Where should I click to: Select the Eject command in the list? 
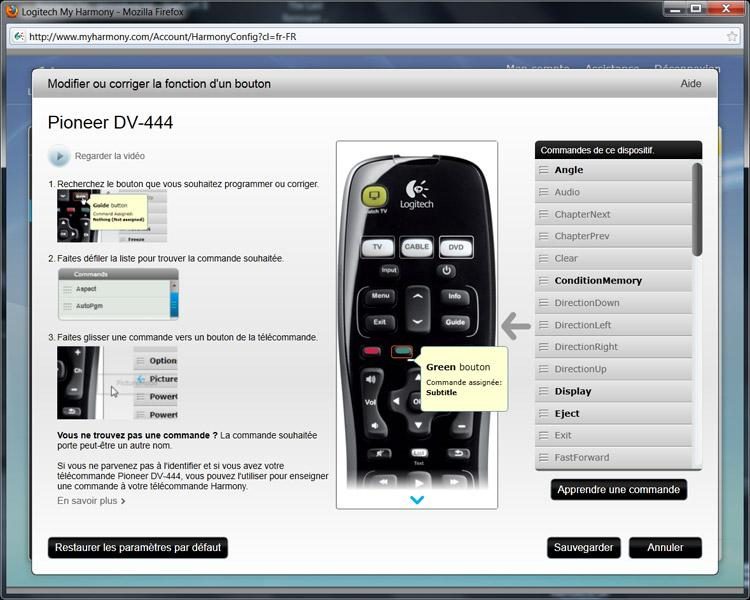point(613,413)
